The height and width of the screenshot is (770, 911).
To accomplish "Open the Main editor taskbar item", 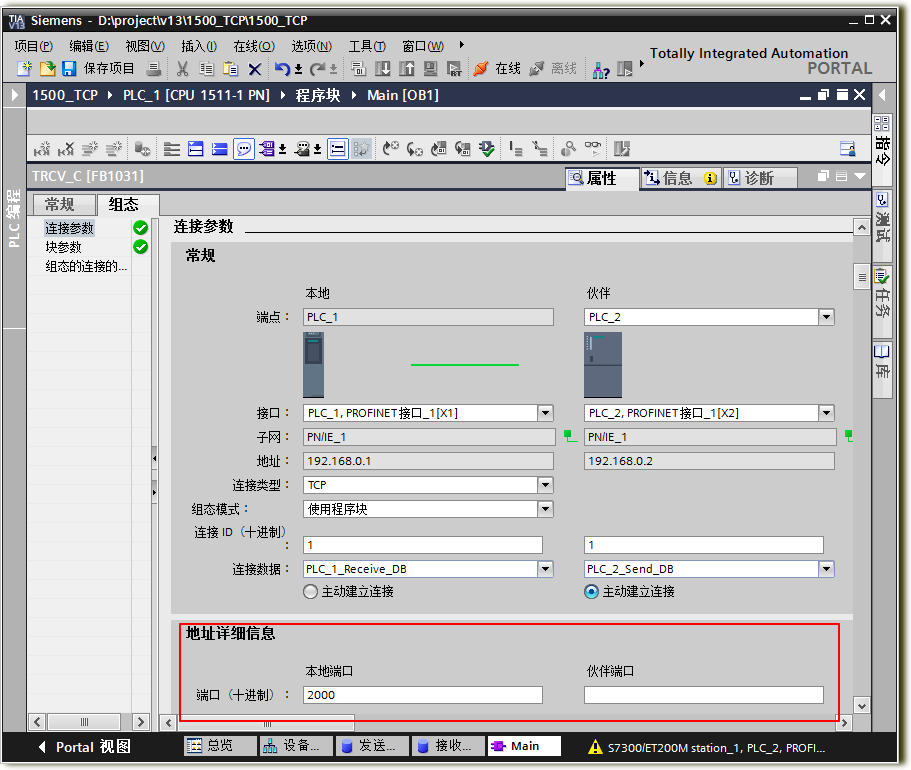I will [x=524, y=746].
